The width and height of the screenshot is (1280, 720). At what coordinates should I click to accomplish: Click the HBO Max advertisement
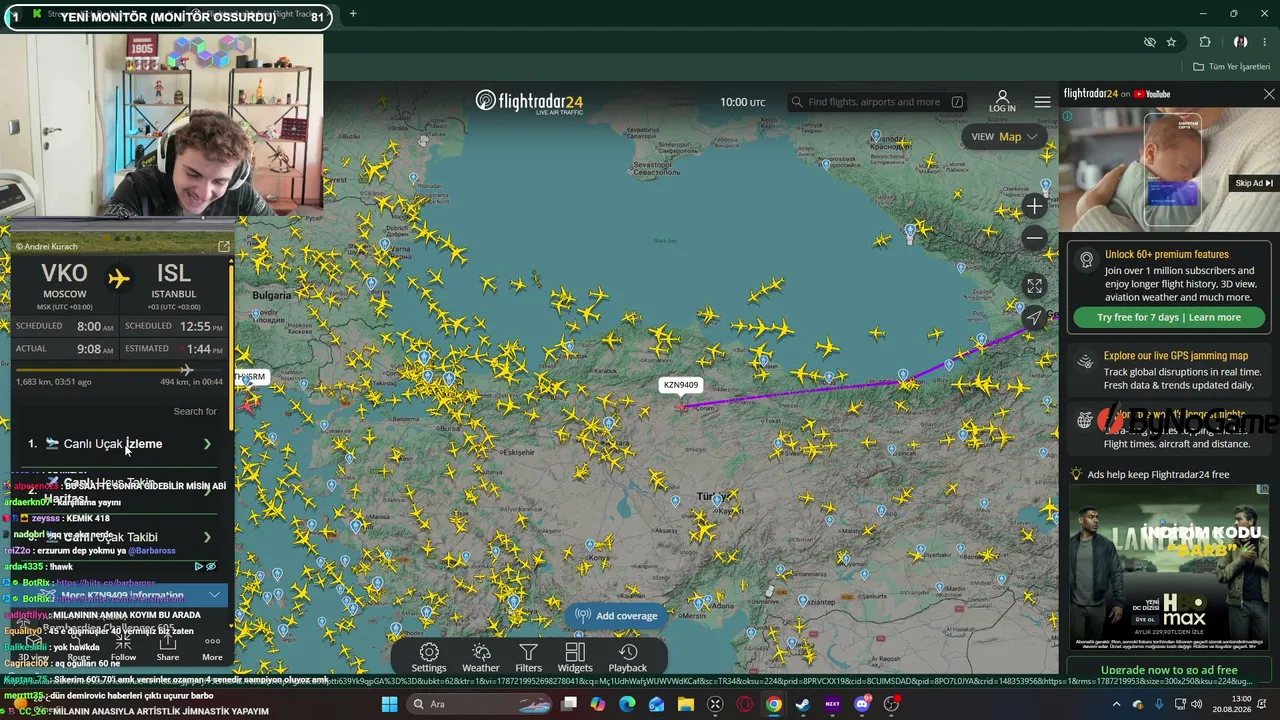pos(1169,568)
